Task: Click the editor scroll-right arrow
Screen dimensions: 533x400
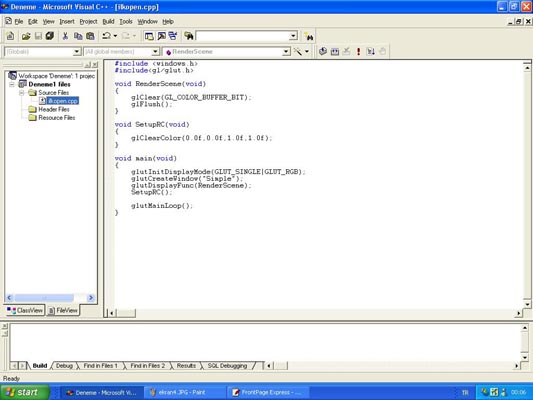Action: (x=518, y=313)
